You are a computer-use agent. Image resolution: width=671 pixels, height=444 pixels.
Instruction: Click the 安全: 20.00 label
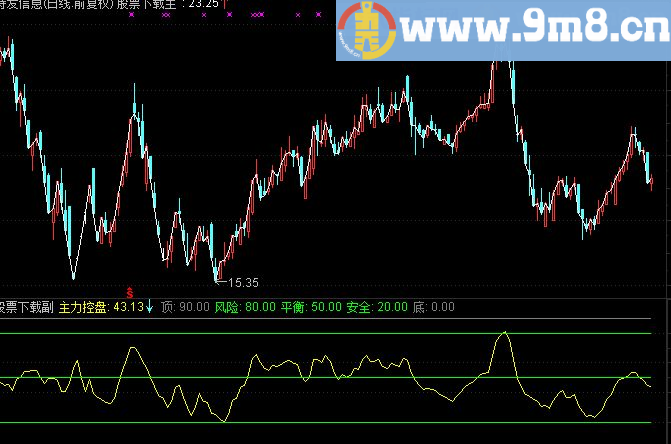click(377, 307)
